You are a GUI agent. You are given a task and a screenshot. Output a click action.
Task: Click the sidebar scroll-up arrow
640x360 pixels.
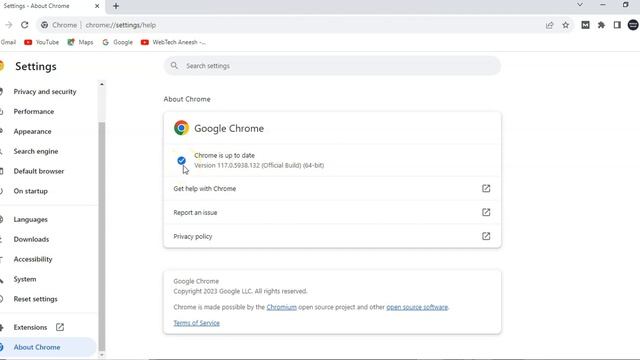pyautogui.click(x=102, y=84)
